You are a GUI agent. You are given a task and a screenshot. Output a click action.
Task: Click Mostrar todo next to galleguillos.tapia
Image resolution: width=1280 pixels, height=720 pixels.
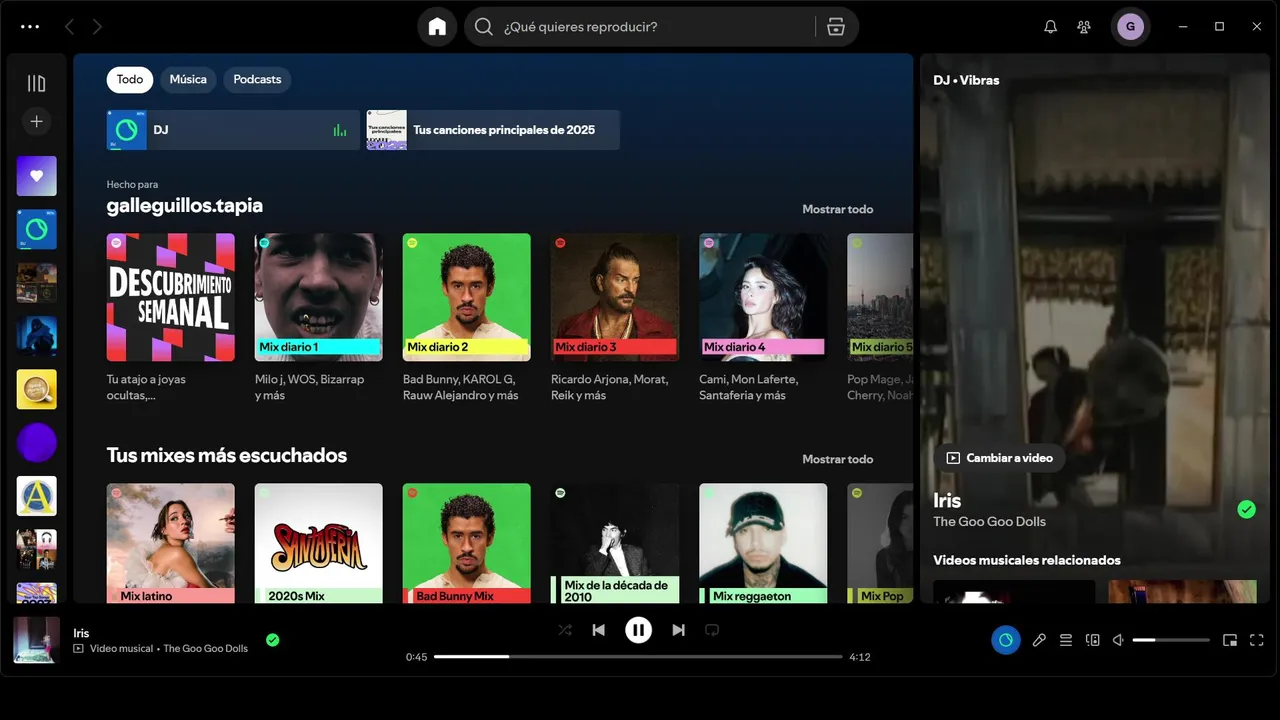coord(838,209)
